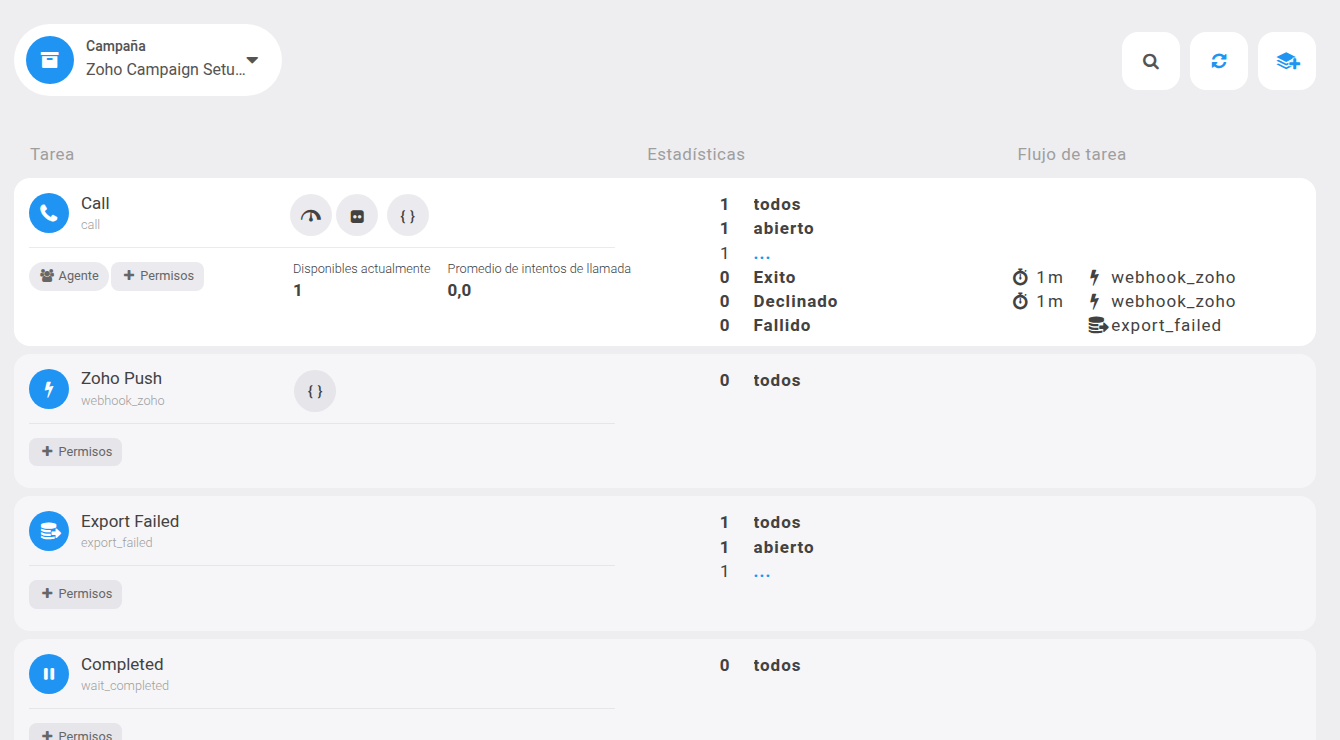Click the Export Failed task title
Viewport: 1340px width, 740px height.
[x=130, y=522]
